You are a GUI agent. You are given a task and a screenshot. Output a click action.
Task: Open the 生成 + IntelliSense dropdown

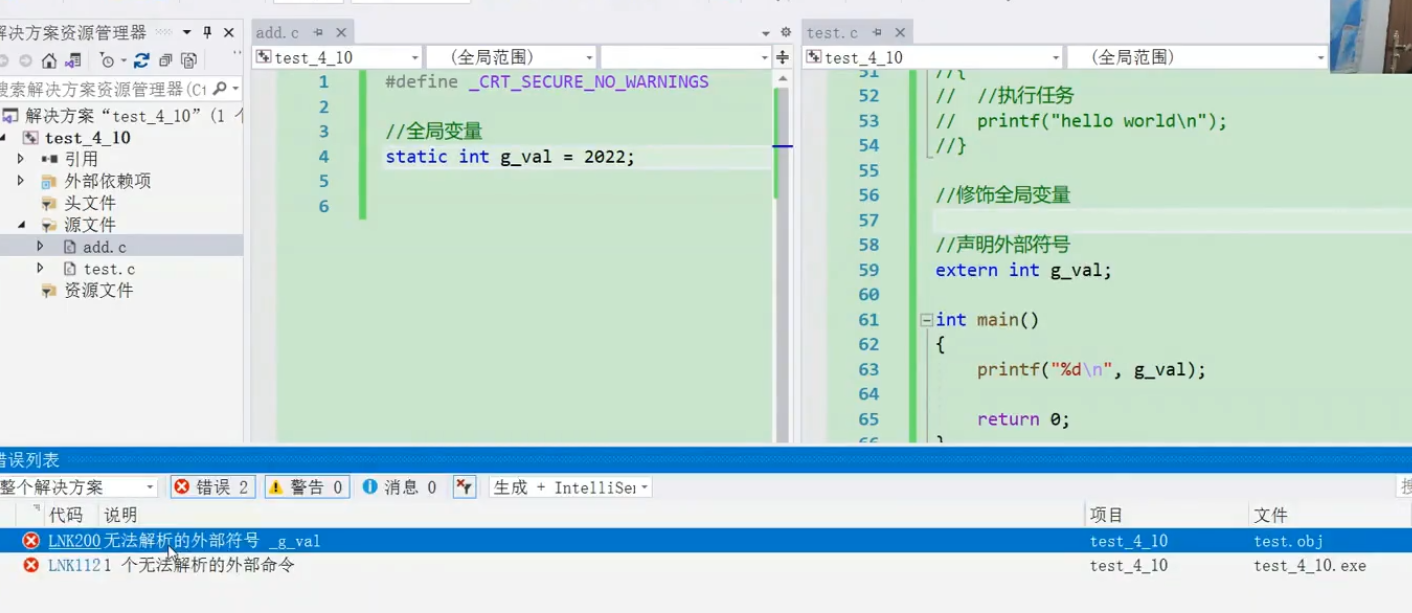(x=570, y=487)
